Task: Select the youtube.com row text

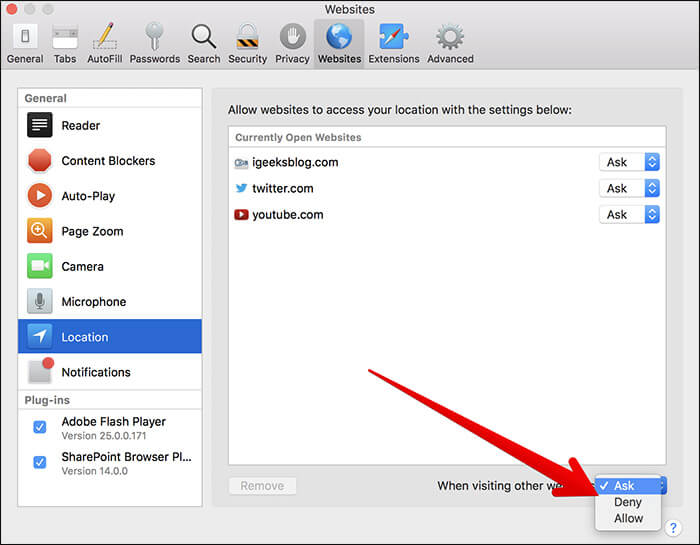Action: (x=288, y=215)
